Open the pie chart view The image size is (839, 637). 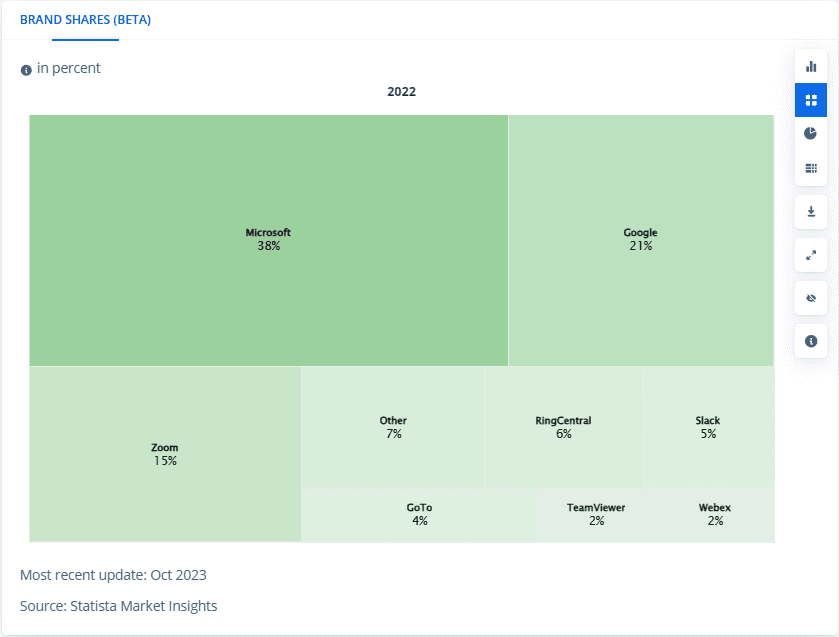click(810, 132)
